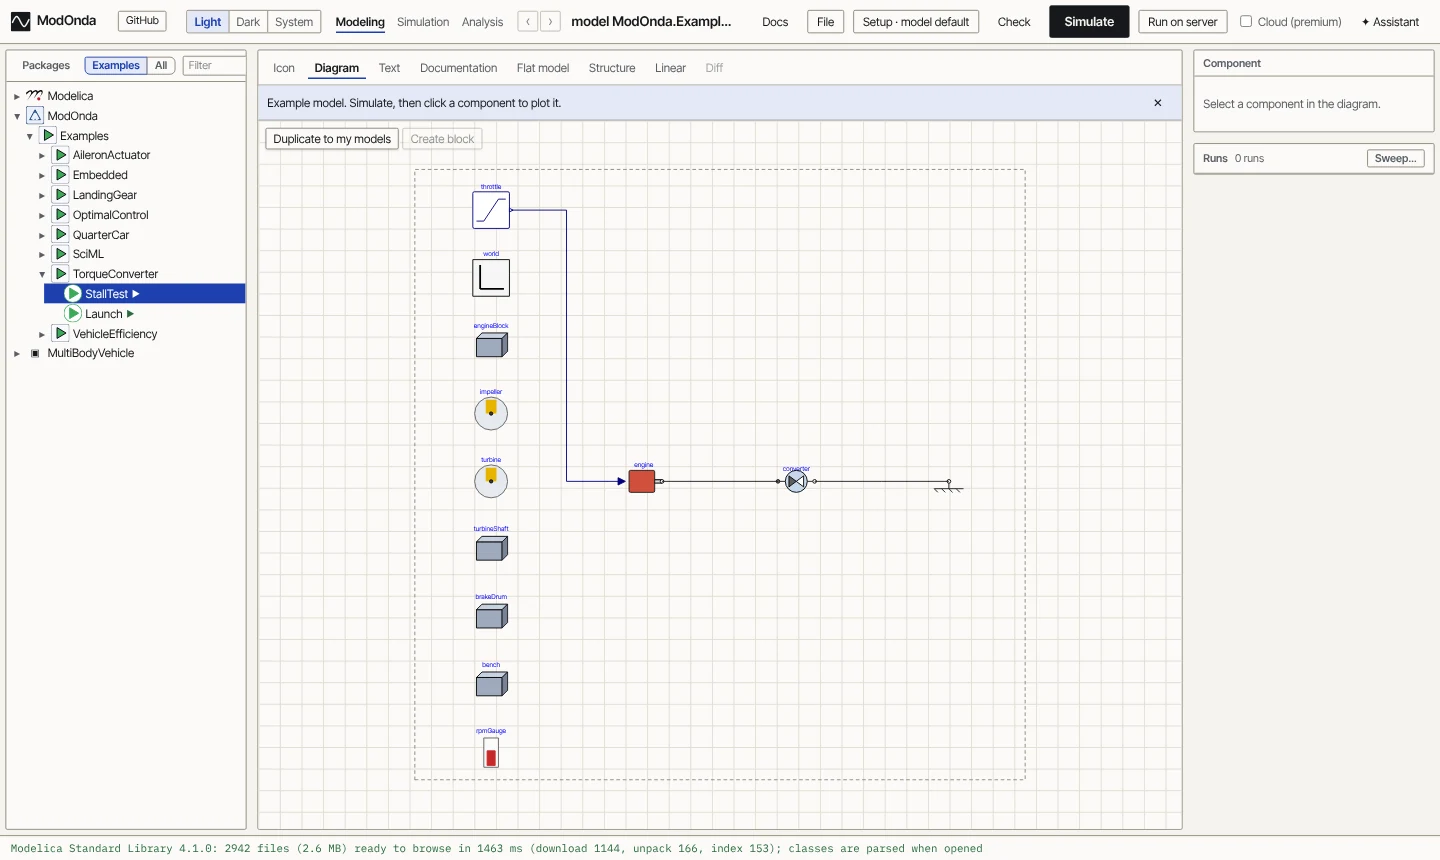Image resolution: width=1440 pixels, height=860 pixels.
Task: Expand the VehicleEfficiency folder
Action: pyautogui.click(x=42, y=335)
